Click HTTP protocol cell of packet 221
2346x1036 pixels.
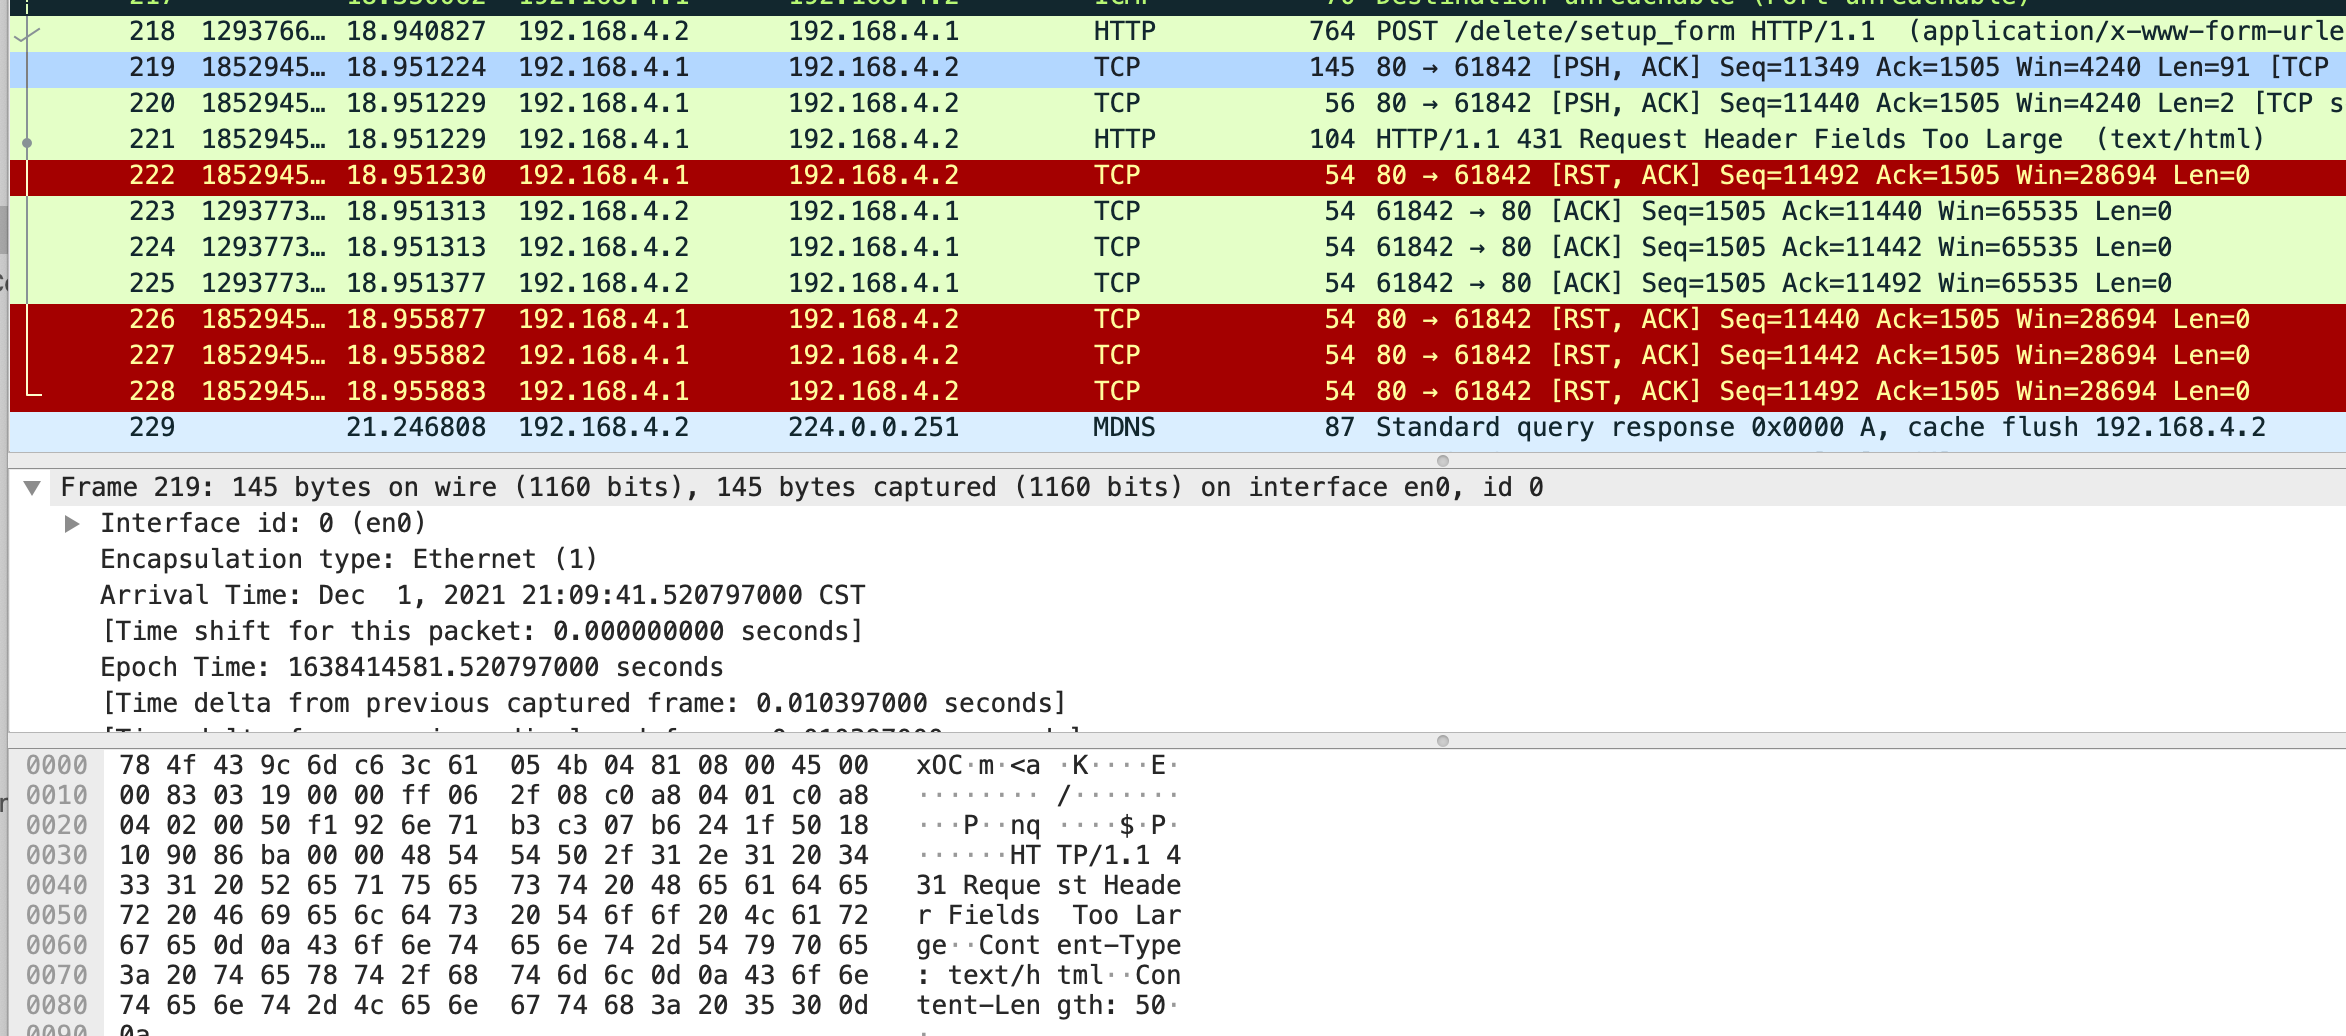[1124, 140]
